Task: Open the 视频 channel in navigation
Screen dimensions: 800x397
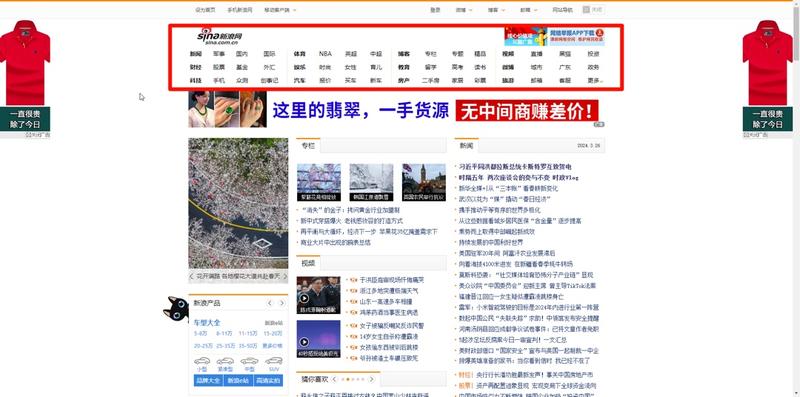Action: [x=508, y=54]
